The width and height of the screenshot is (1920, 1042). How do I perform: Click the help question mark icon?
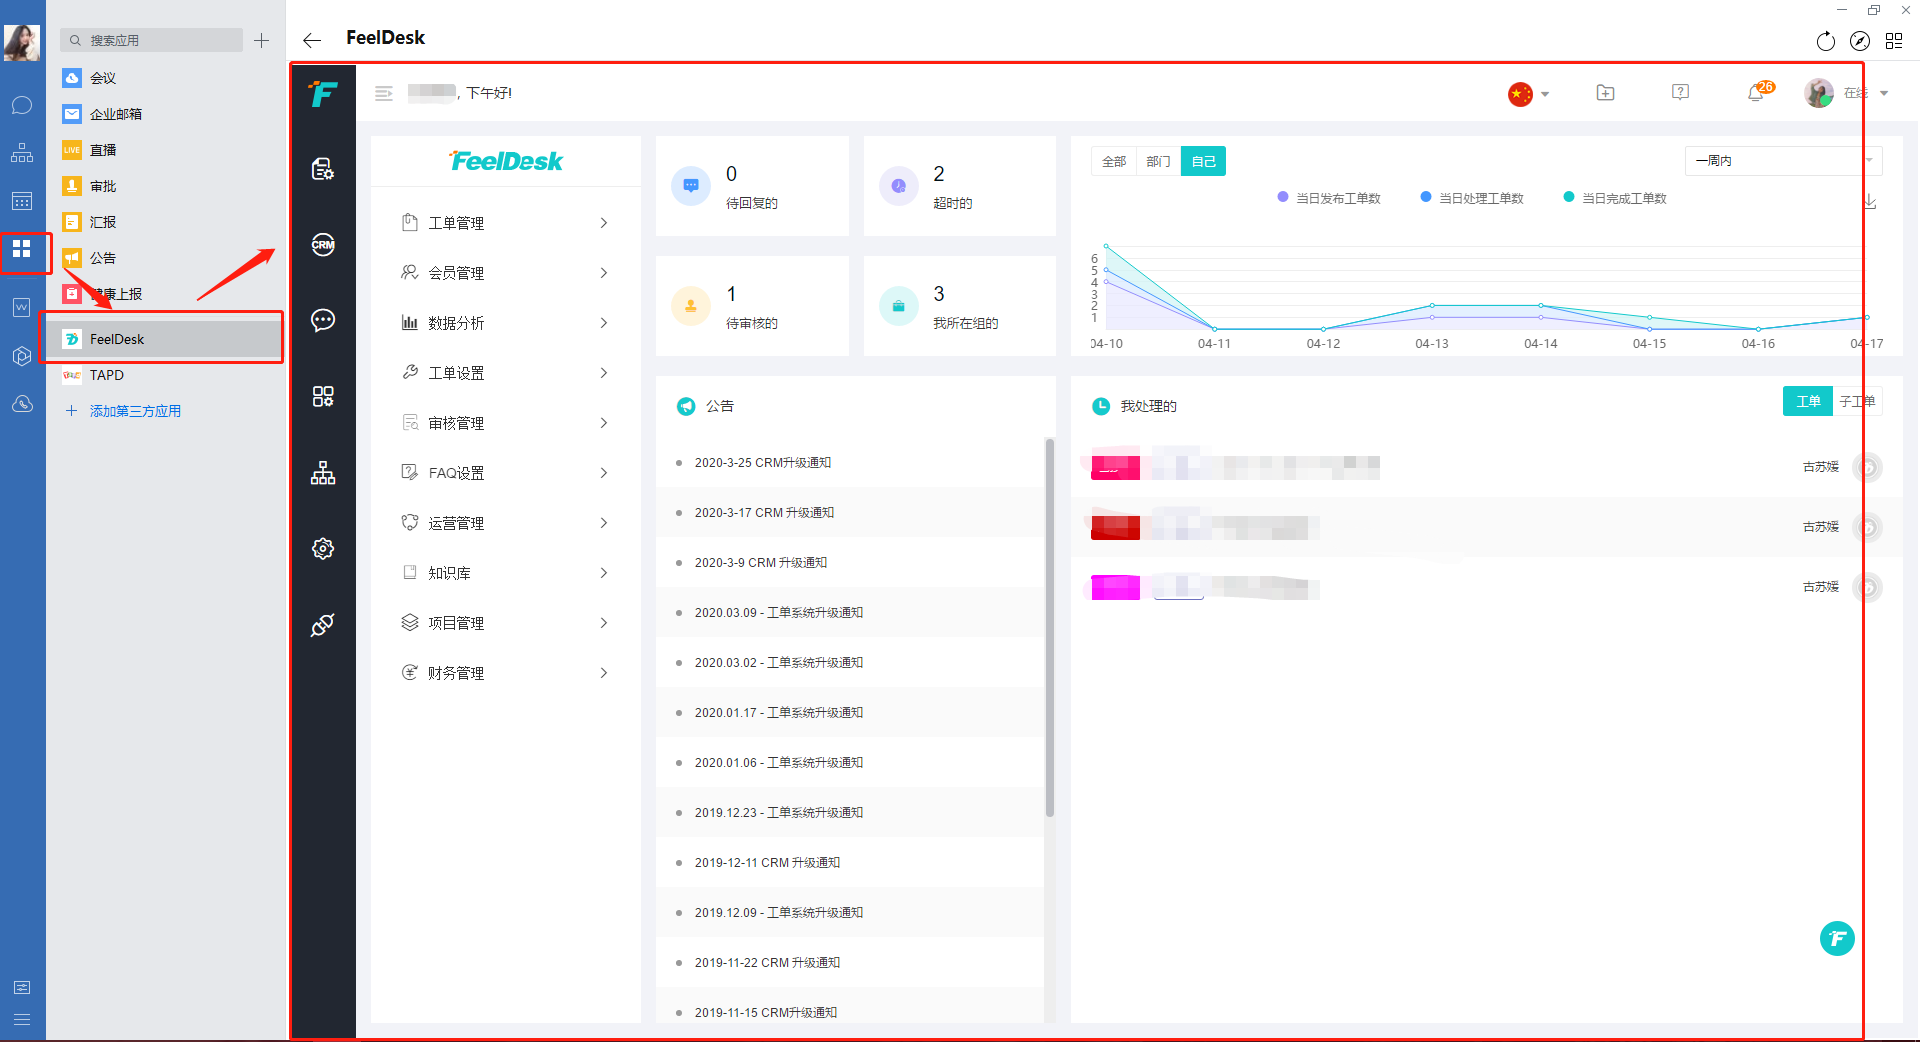[x=1681, y=92]
